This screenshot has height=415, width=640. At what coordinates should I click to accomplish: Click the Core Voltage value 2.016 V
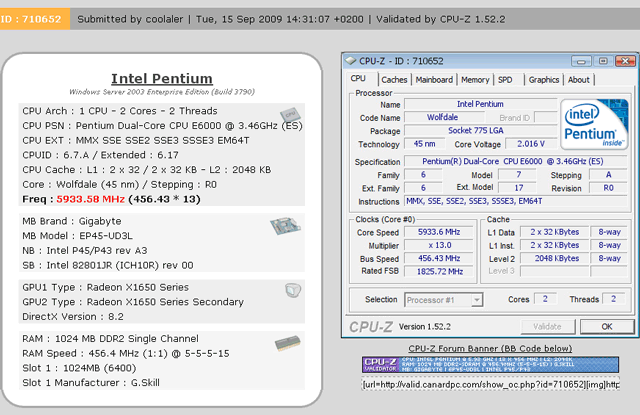(531, 144)
